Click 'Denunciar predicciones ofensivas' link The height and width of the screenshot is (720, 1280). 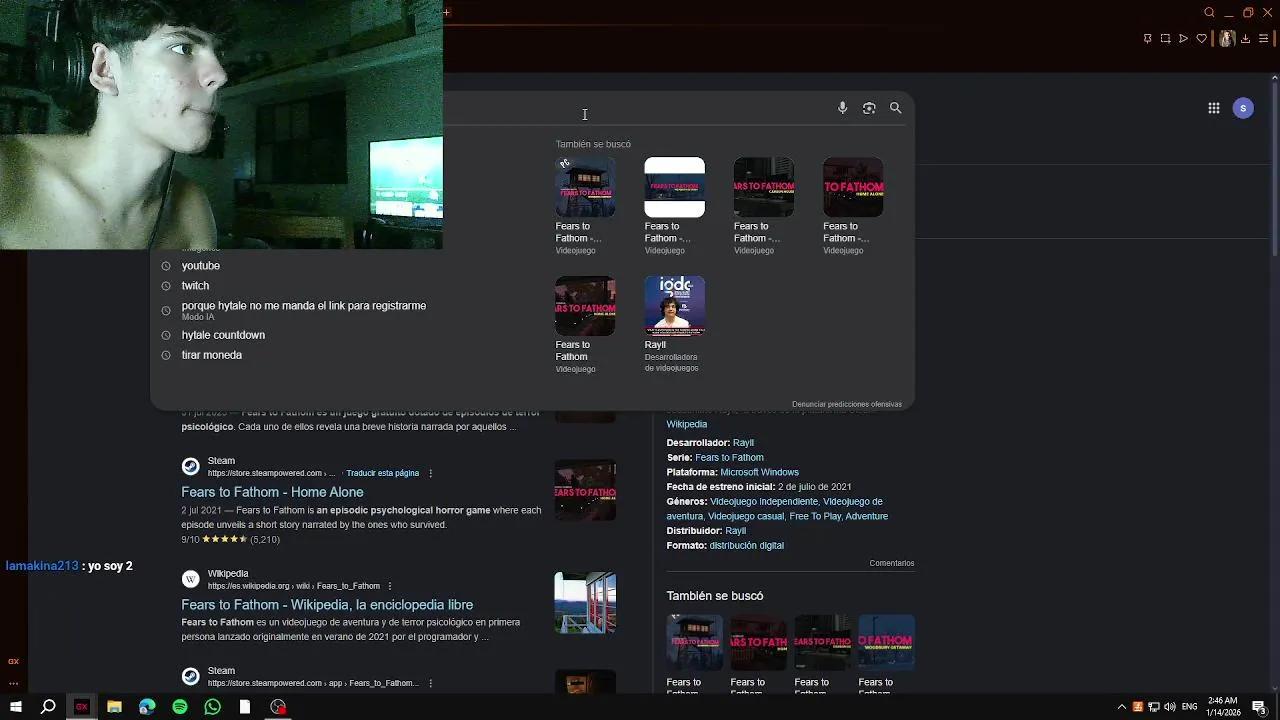click(x=846, y=404)
